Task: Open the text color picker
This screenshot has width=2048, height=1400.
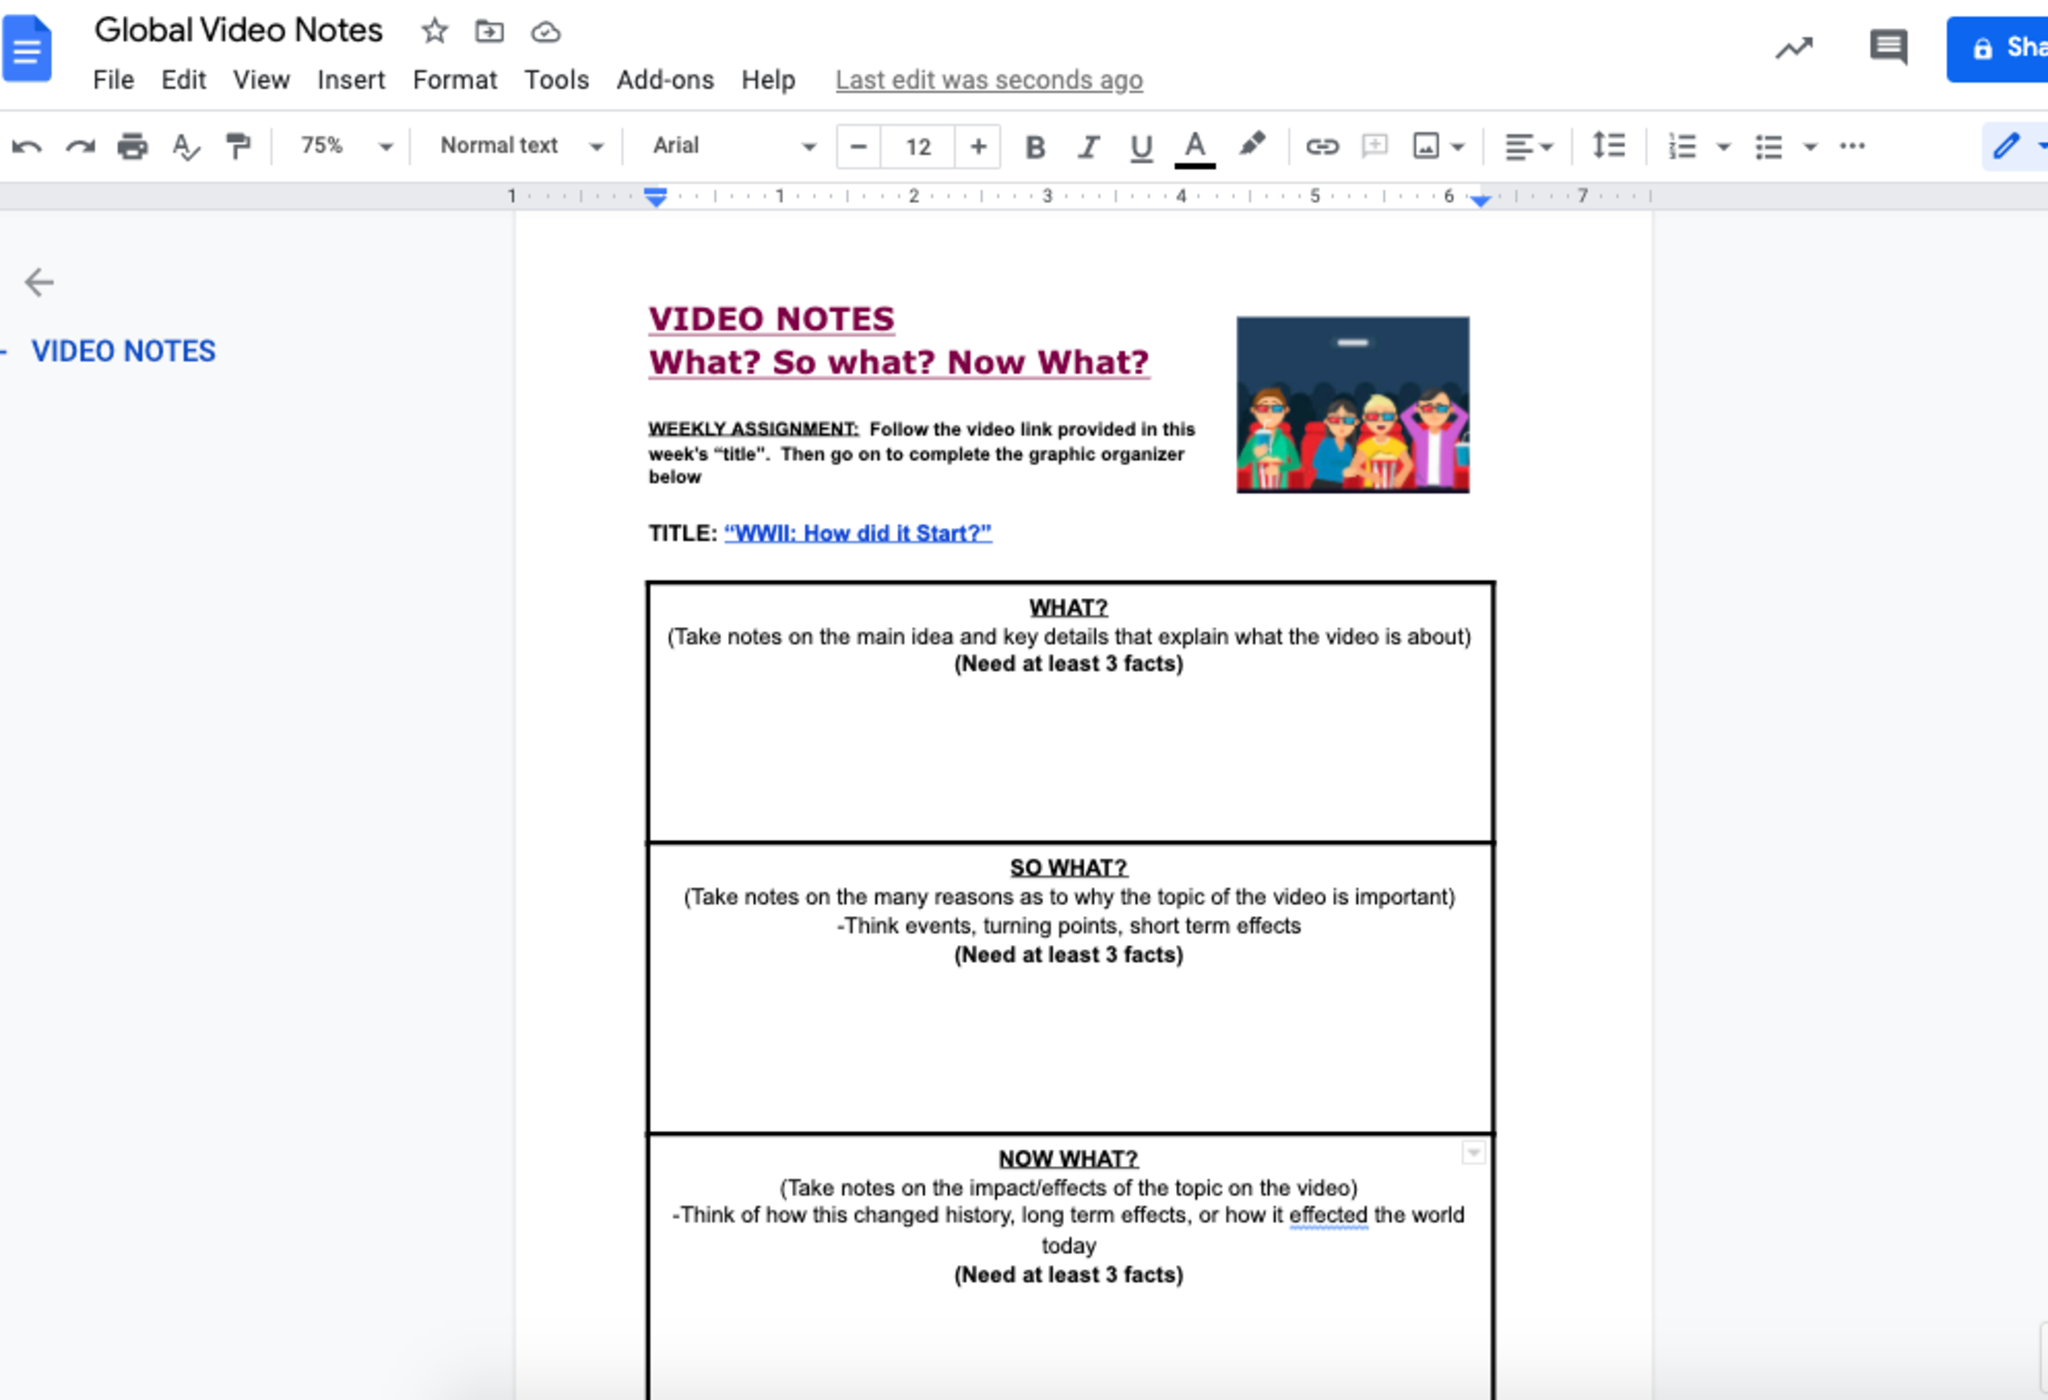Action: click(1194, 147)
